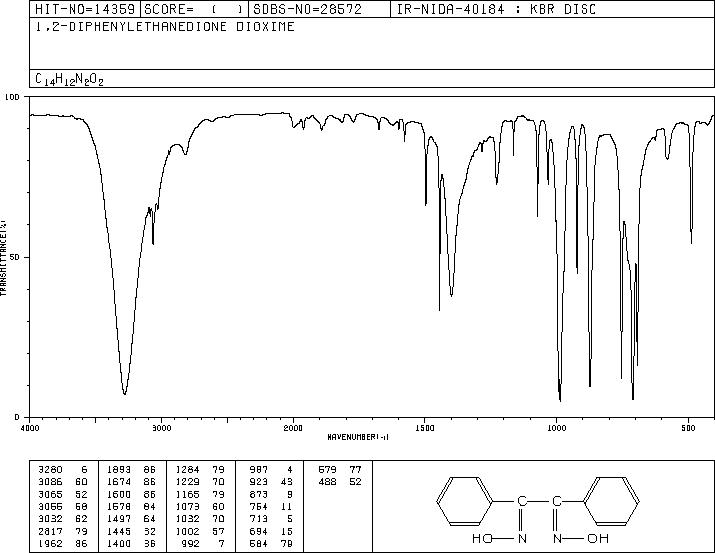Click the HIT-NO=14359 header cell
This screenshot has width=715, height=553.
(85, 9)
